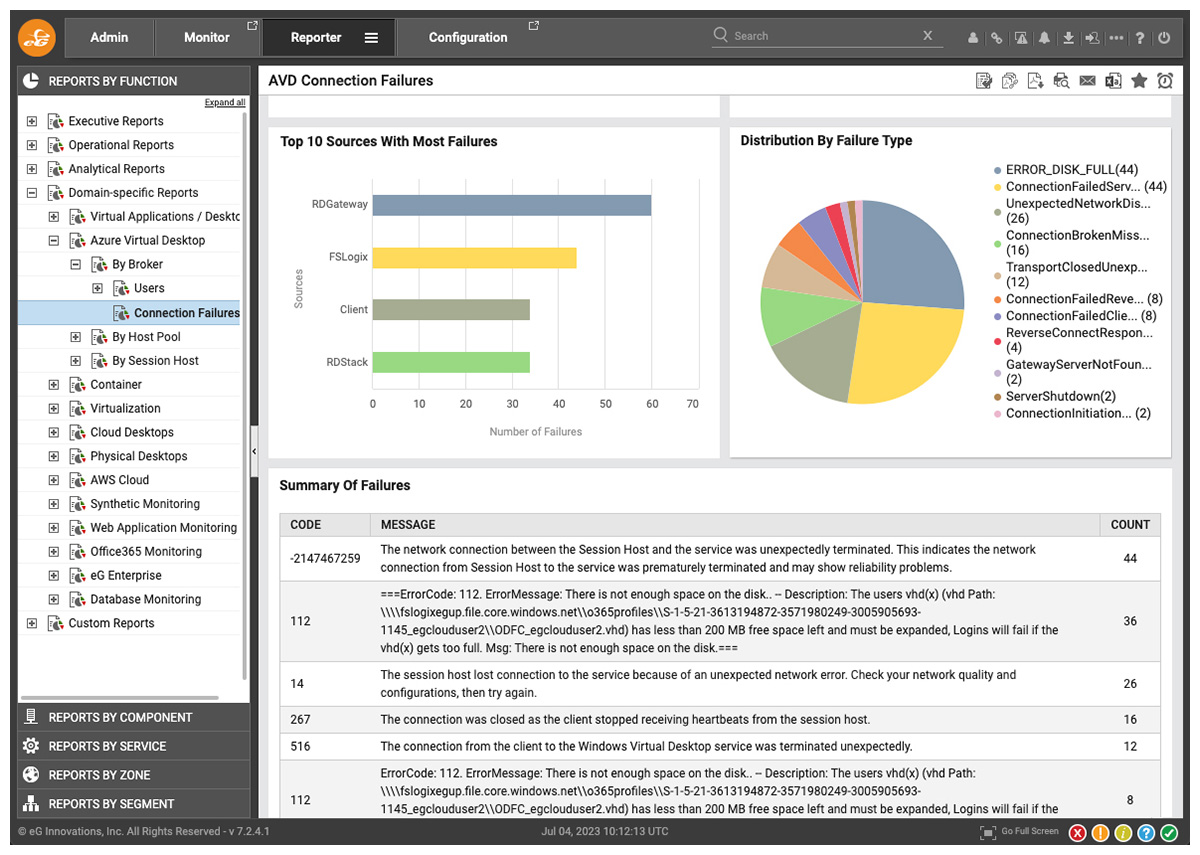The width and height of the screenshot is (1200, 855).
Task: Click the CODE column header
Action: tap(325, 524)
